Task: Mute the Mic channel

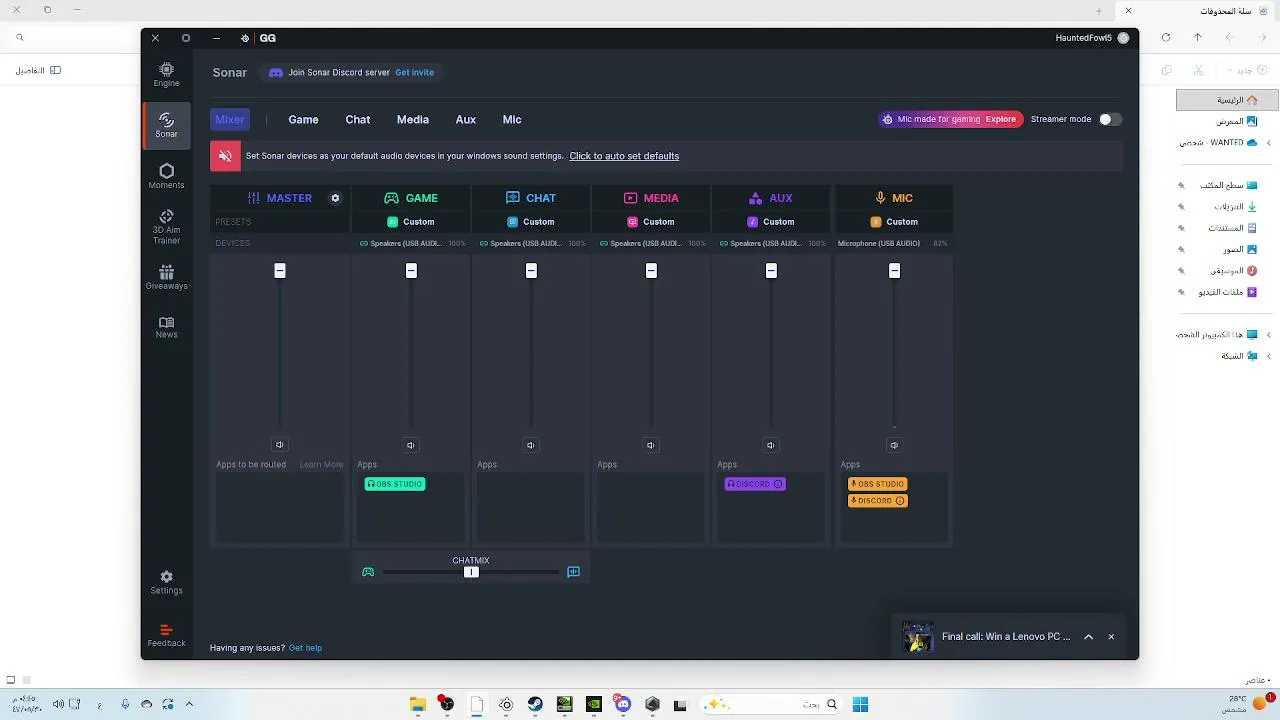Action: click(894, 445)
